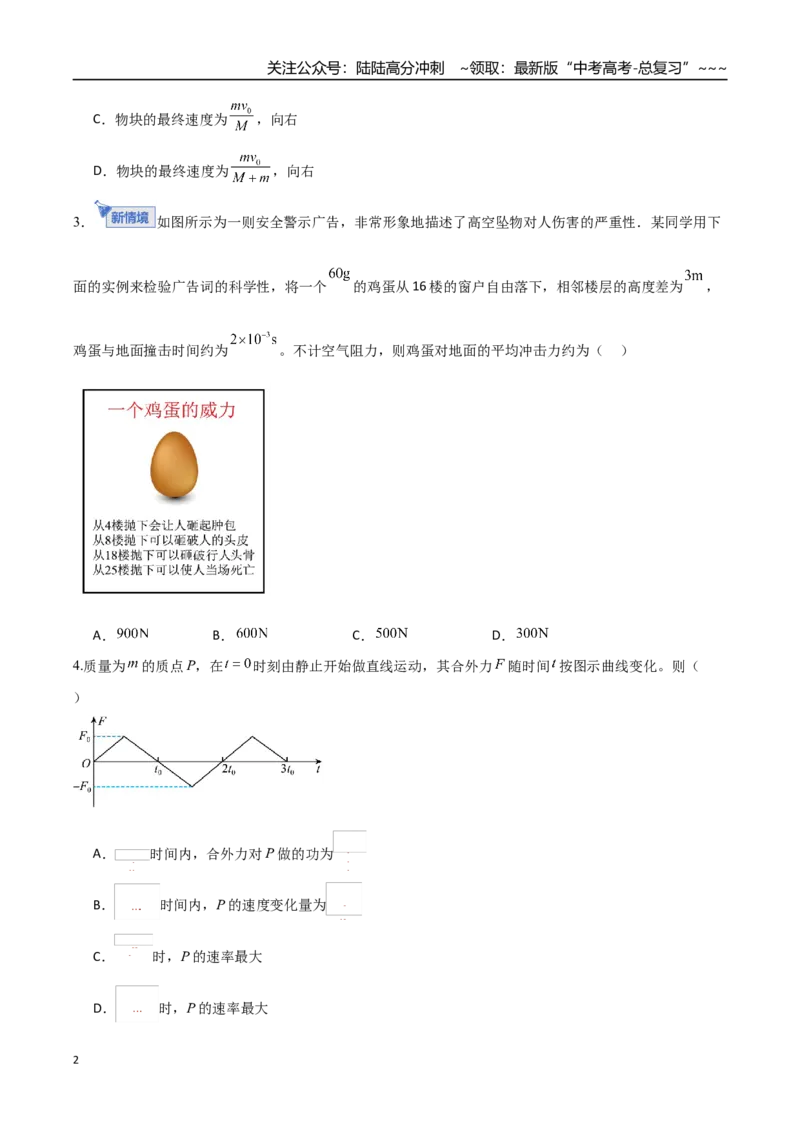The width and height of the screenshot is (800, 1132).
Task: Click the question number 3.
Action: pyautogui.click(x=78, y=222)
